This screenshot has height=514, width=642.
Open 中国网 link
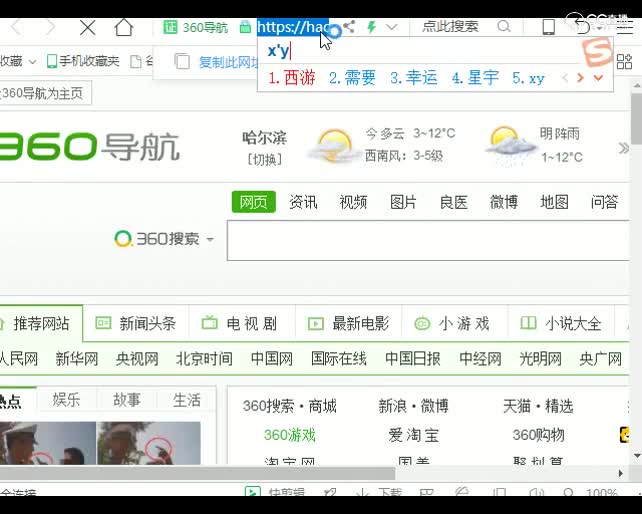(x=271, y=359)
